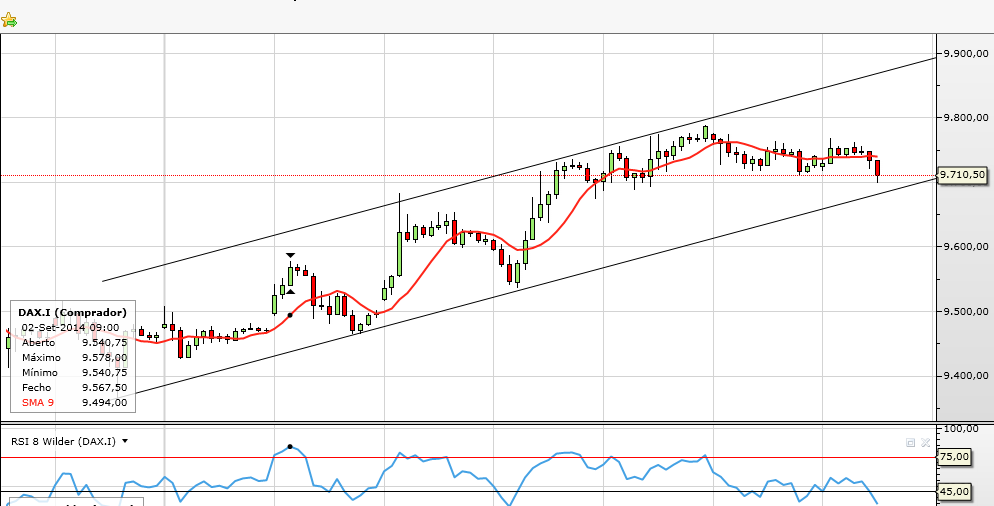This screenshot has width=994, height=506.
Task: Maximize the RSI indicator panel
Action: coord(911,441)
